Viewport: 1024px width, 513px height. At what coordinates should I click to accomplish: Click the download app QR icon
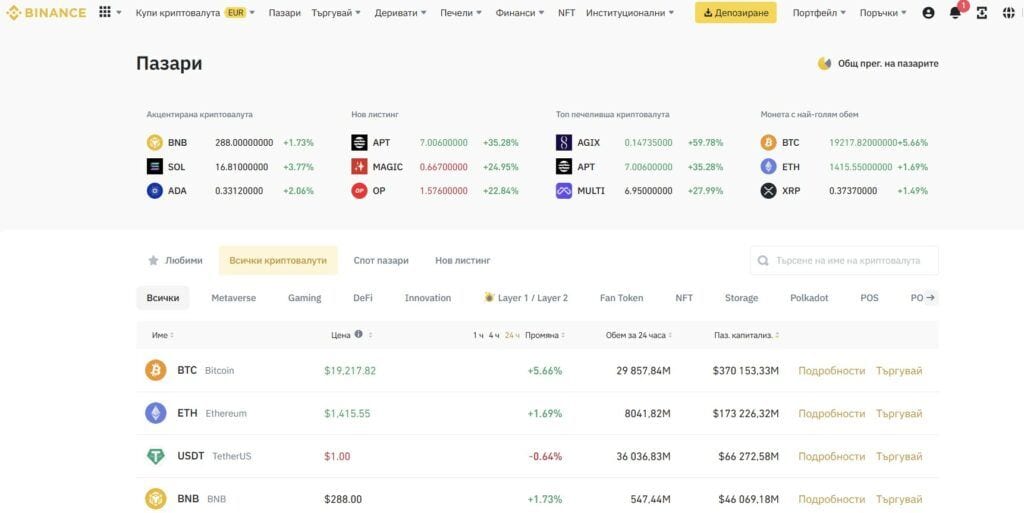point(982,12)
